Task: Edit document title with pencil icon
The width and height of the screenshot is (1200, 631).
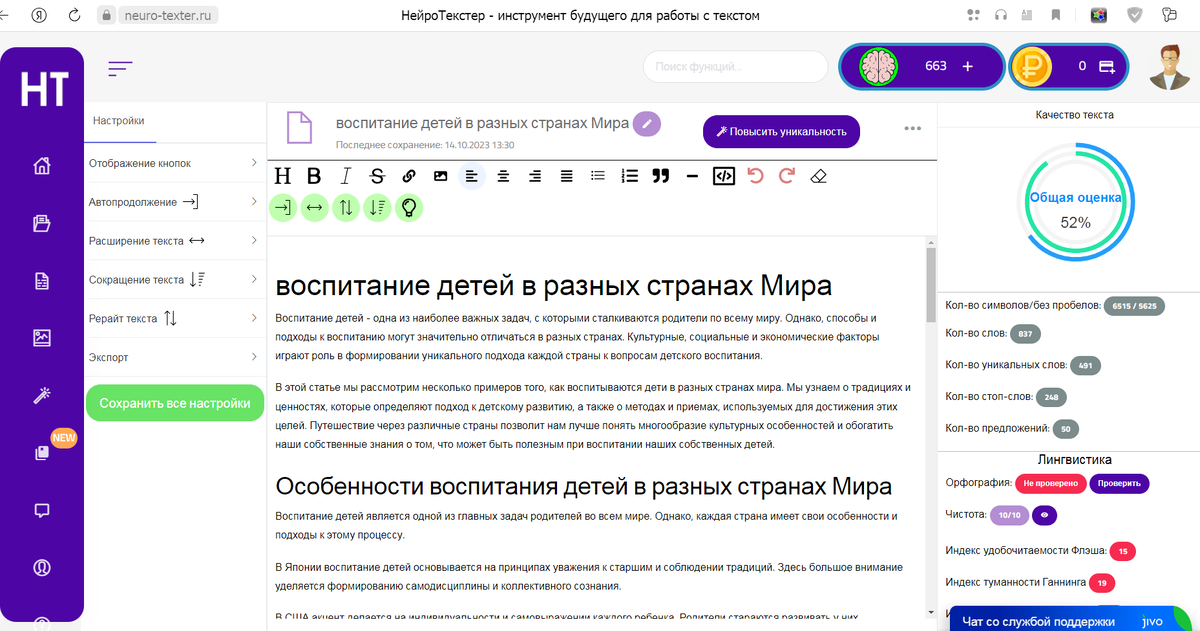Action: (647, 124)
